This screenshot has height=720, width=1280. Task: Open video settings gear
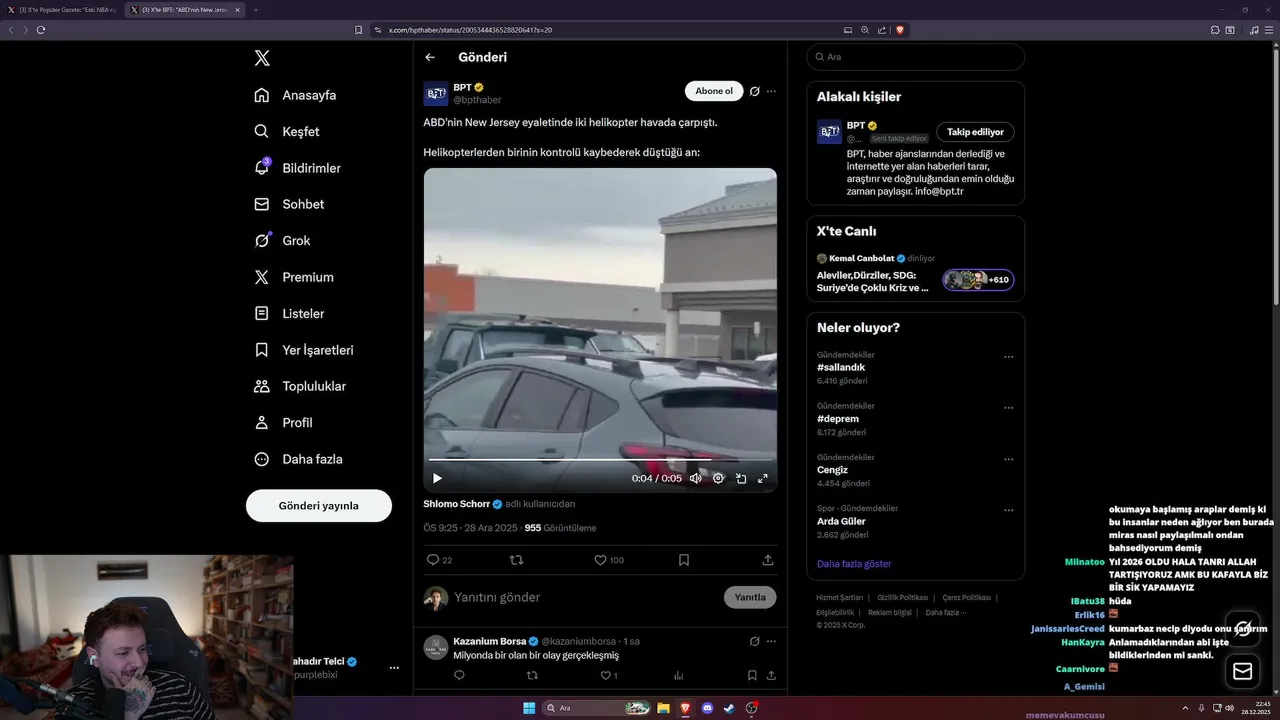pos(718,478)
